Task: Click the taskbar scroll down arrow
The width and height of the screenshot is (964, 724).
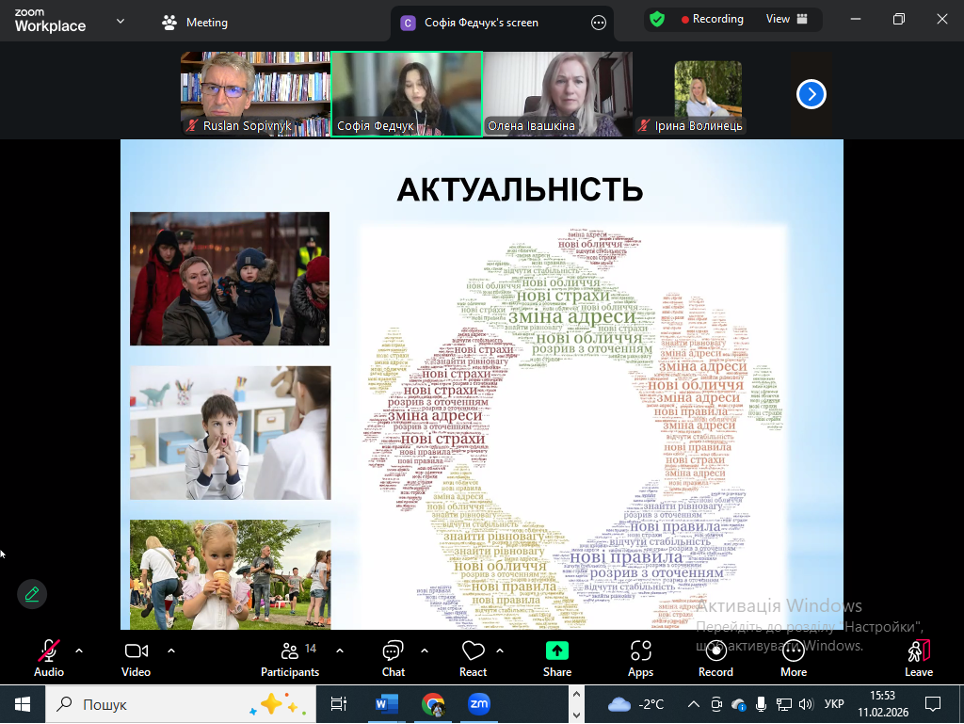Action: (576, 715)
